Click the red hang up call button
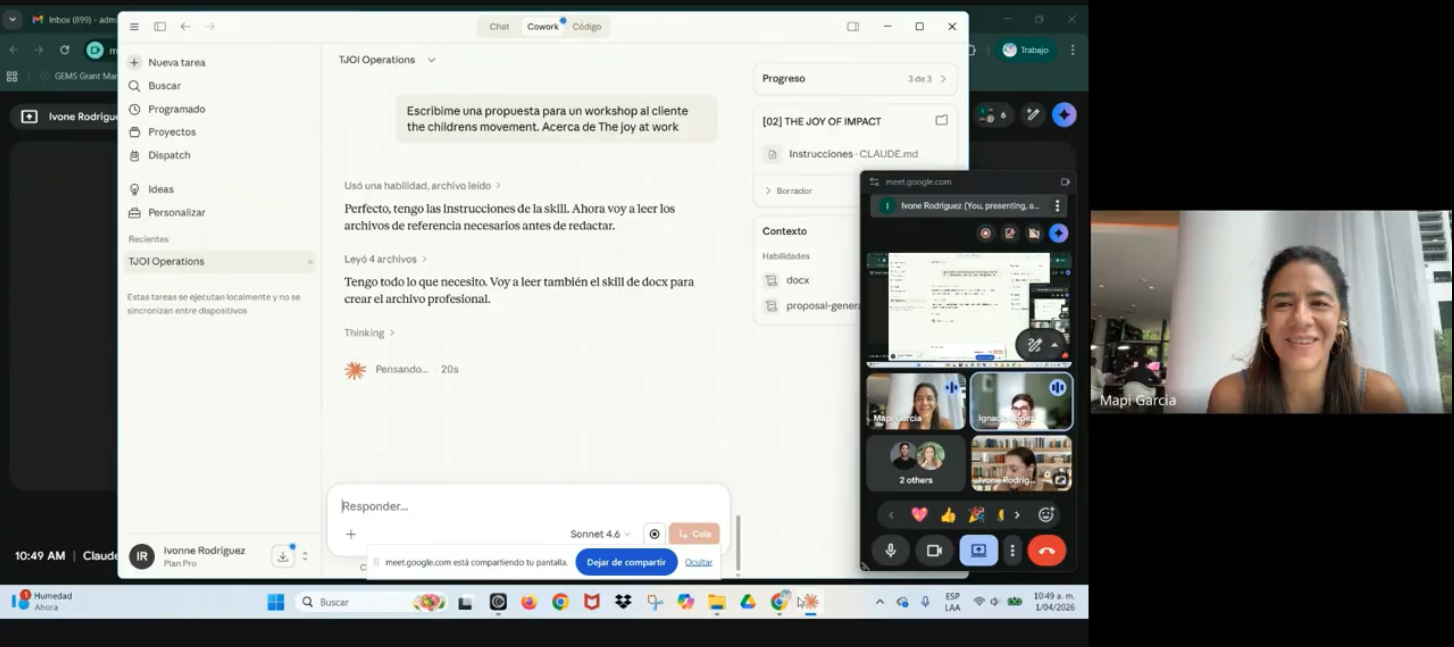1454x647 pixels. tap(1046, 551)
